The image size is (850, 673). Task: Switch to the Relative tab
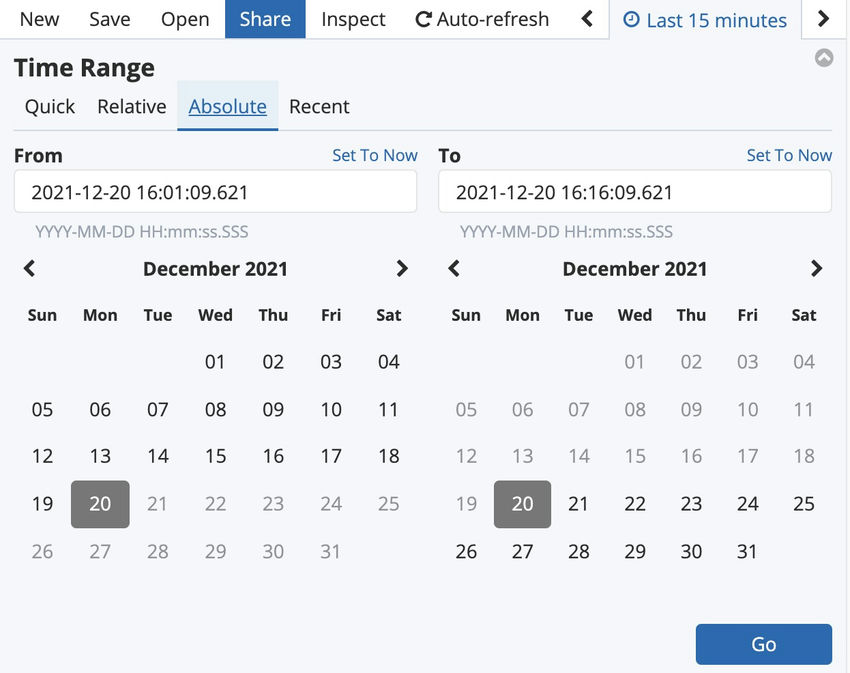[x=131, y=106]
